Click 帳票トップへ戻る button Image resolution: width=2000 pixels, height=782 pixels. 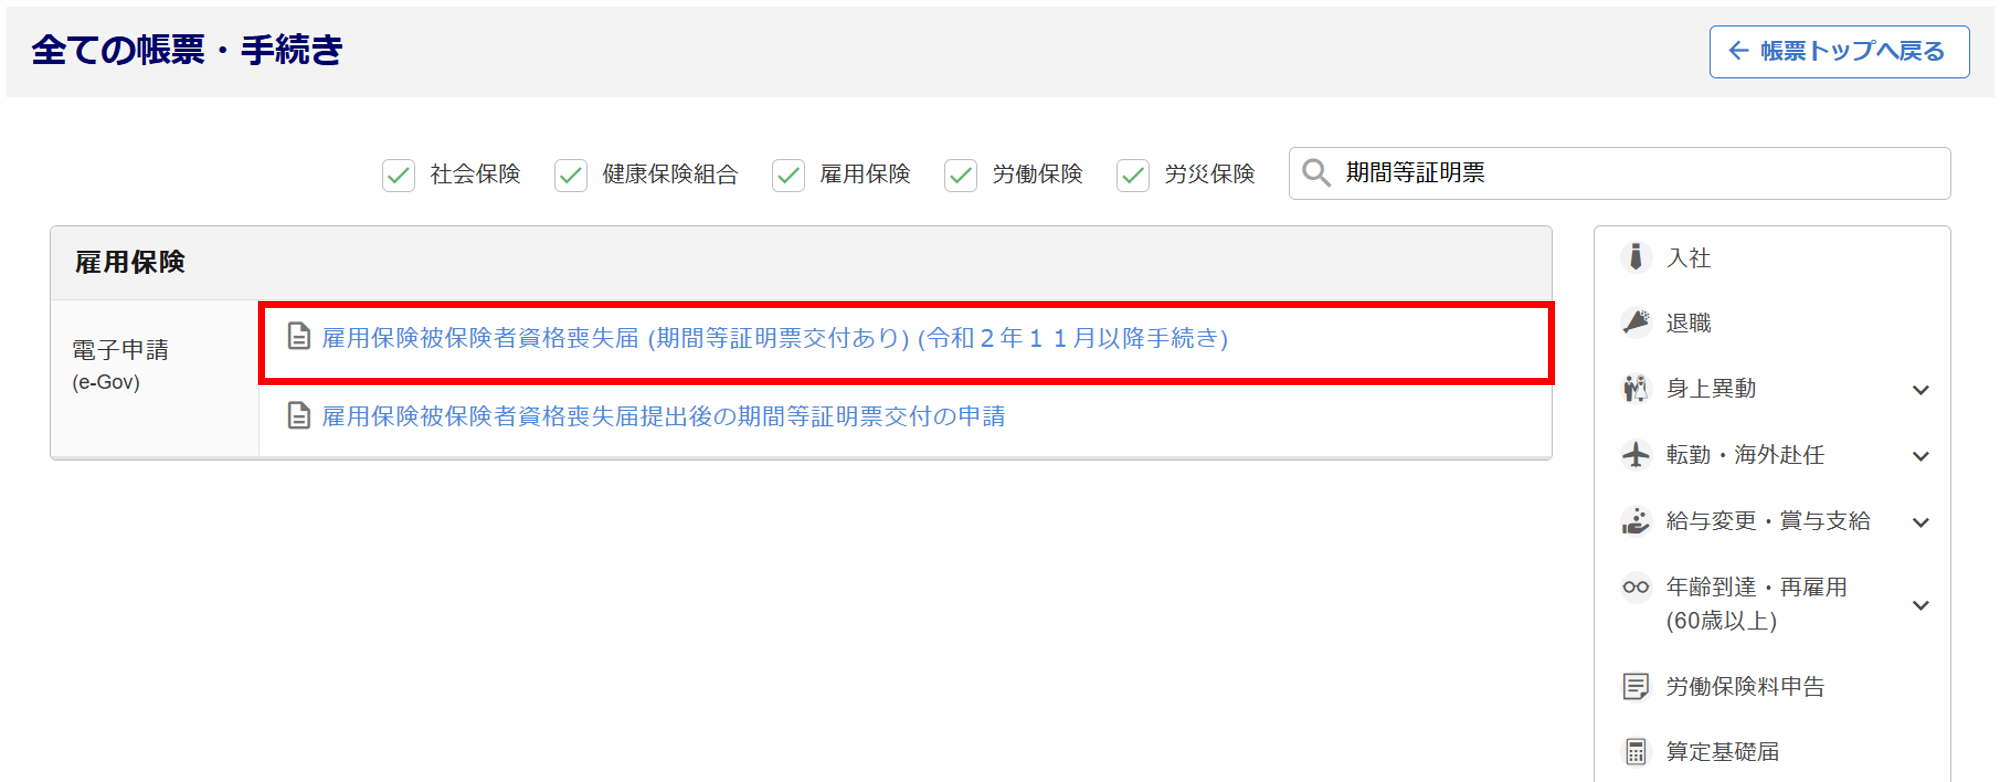pos(1839,51)
